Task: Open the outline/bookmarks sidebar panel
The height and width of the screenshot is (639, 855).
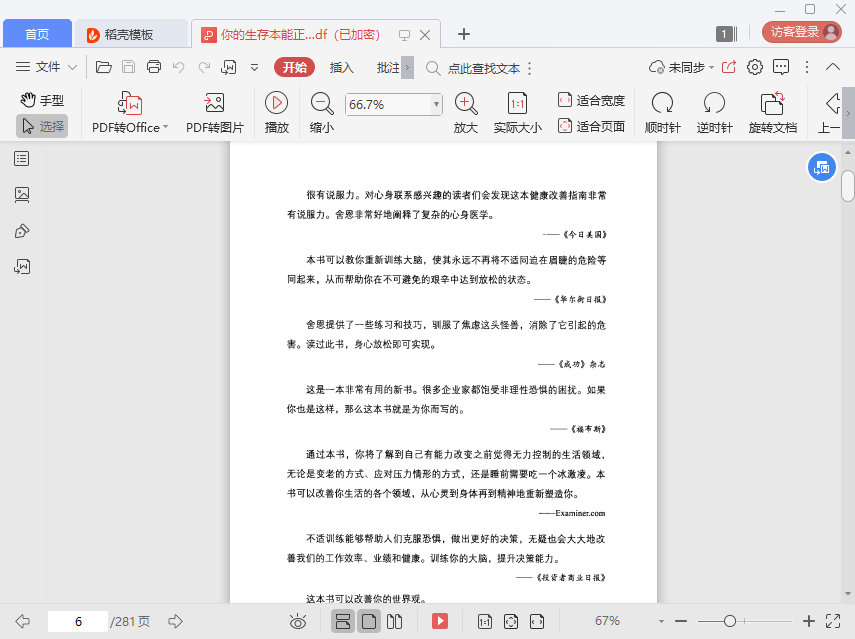Action: [x=22, y=159]
